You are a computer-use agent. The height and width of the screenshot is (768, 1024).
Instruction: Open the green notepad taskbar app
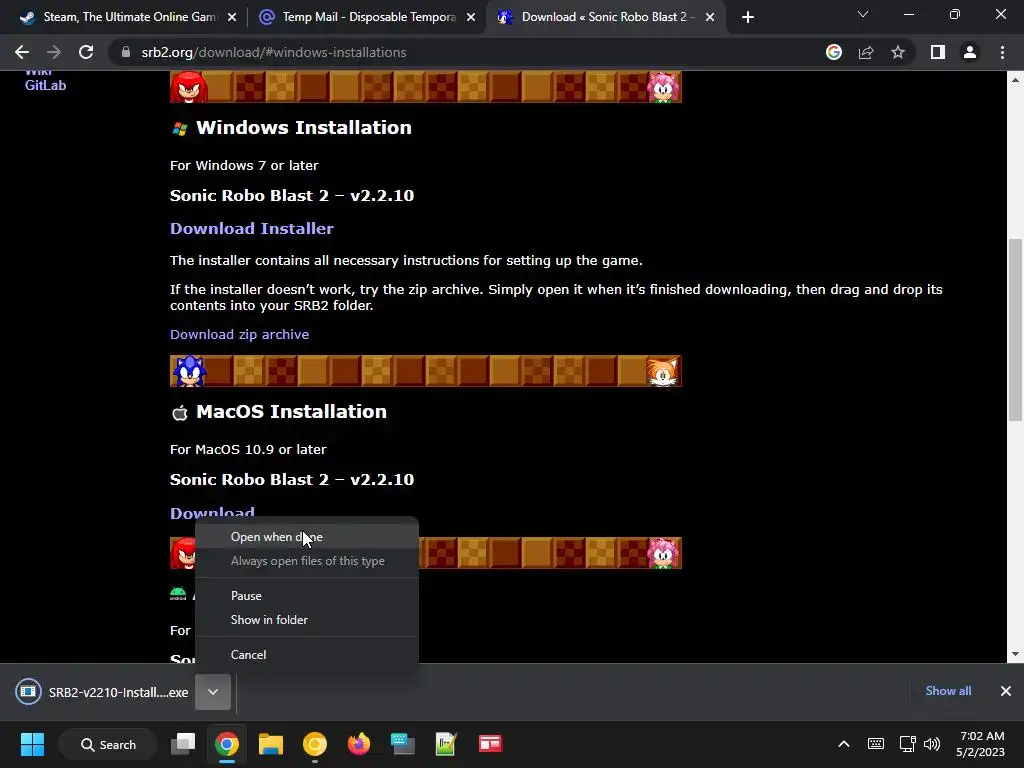(446, 744)
